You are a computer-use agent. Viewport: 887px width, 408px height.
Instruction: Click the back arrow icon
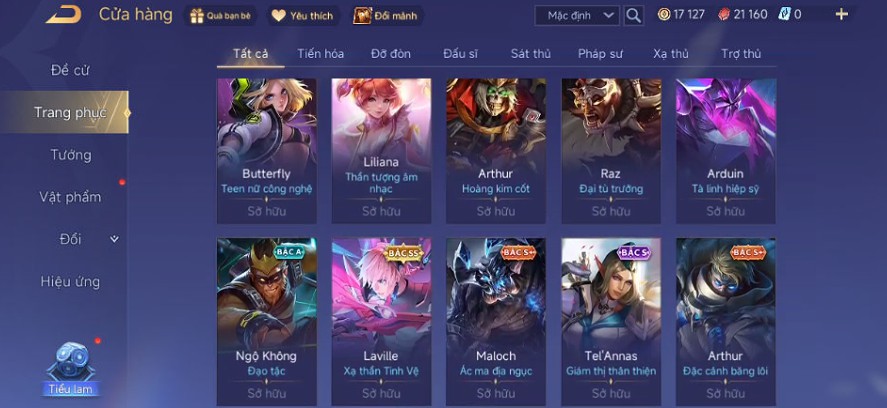pyautogui.click(x=63, y=15)
